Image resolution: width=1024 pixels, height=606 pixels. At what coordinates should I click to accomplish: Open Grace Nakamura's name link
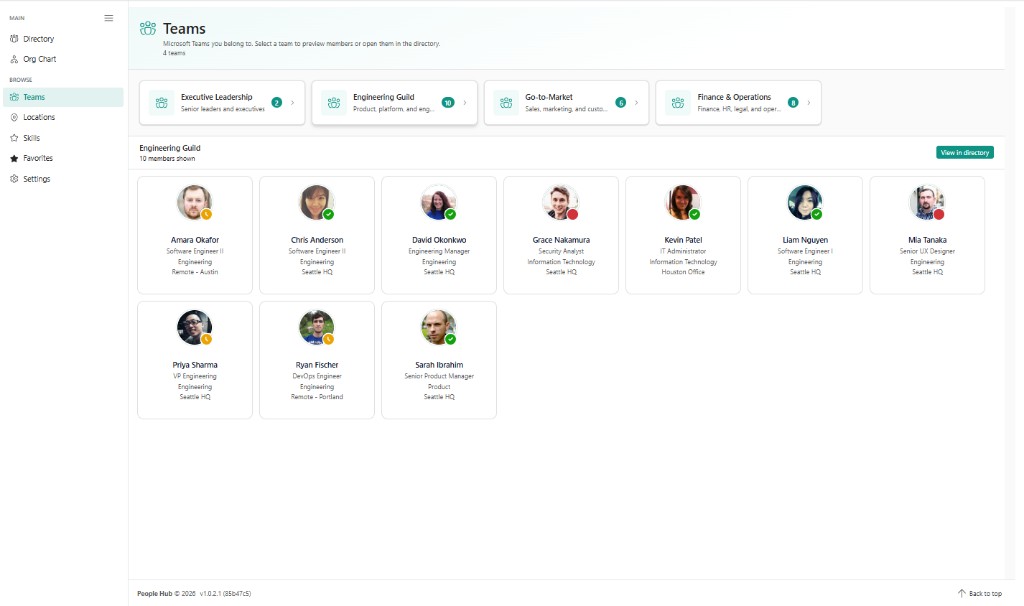coord(561,240)
